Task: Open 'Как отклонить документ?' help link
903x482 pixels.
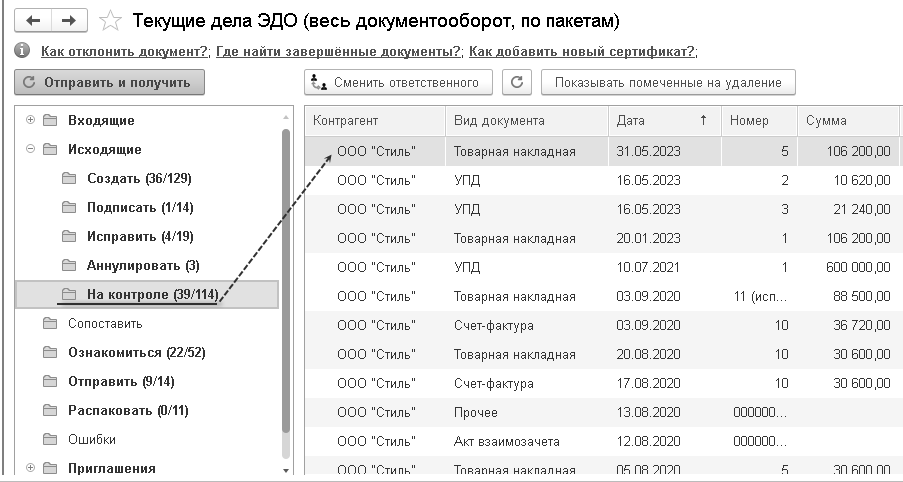Action: tap(124, 51)
